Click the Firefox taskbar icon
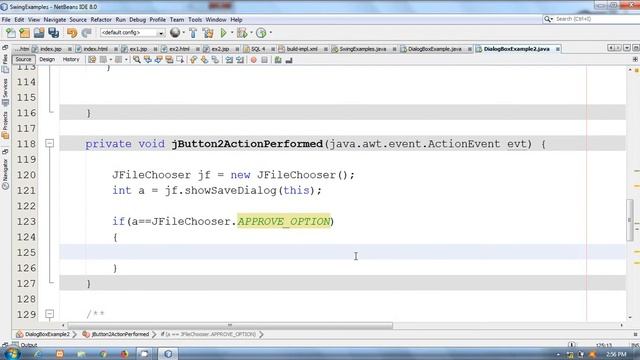This screenshot has height=360, width=640. [124, 354]
